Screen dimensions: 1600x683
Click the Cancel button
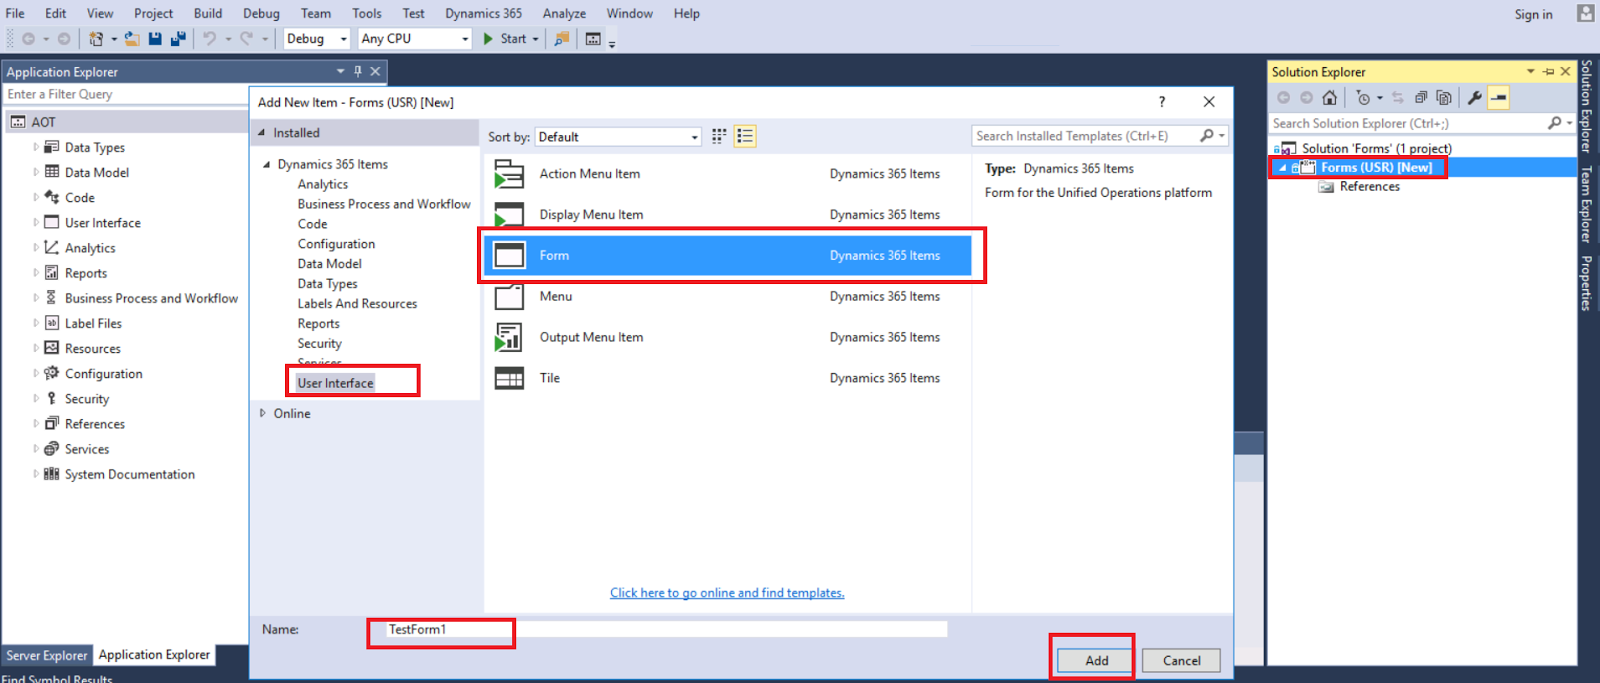click(x=1181, y=661)
